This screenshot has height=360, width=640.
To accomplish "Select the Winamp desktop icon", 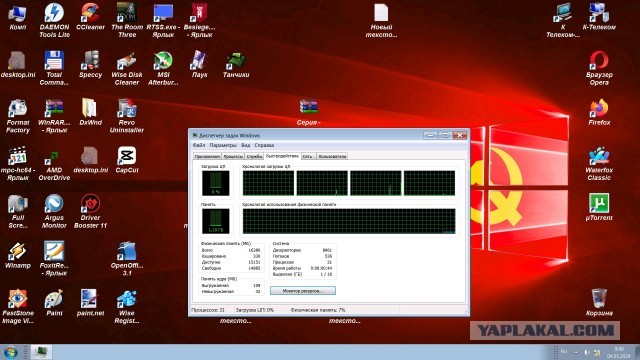I will point(18,255).
